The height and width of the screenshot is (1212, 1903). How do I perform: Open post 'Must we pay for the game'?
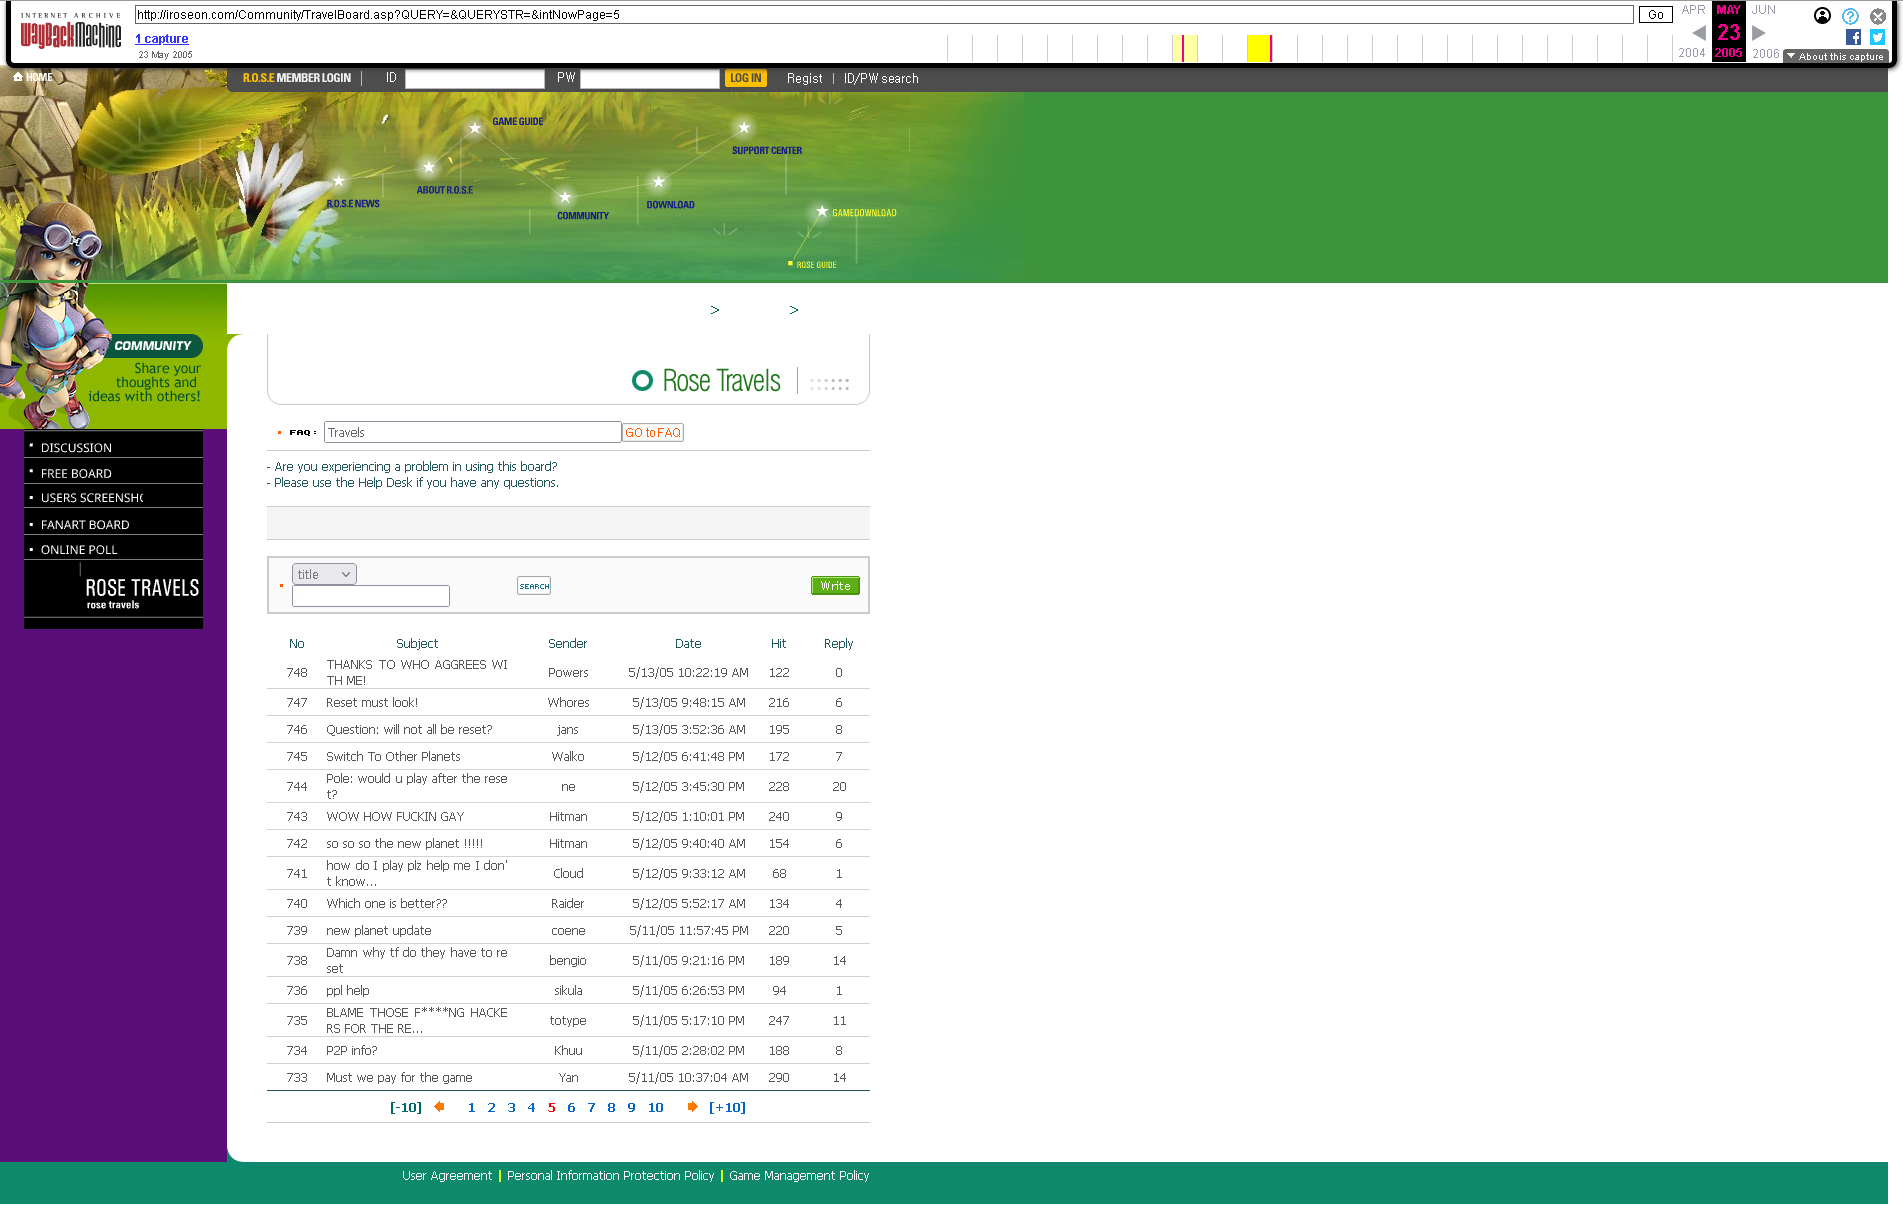[399, 1078]
